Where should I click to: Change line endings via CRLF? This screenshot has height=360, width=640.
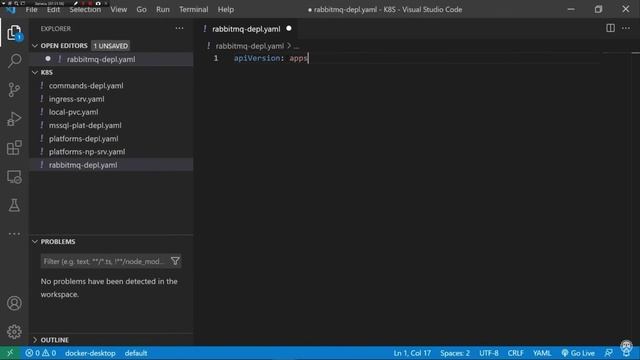click(516, 353)
